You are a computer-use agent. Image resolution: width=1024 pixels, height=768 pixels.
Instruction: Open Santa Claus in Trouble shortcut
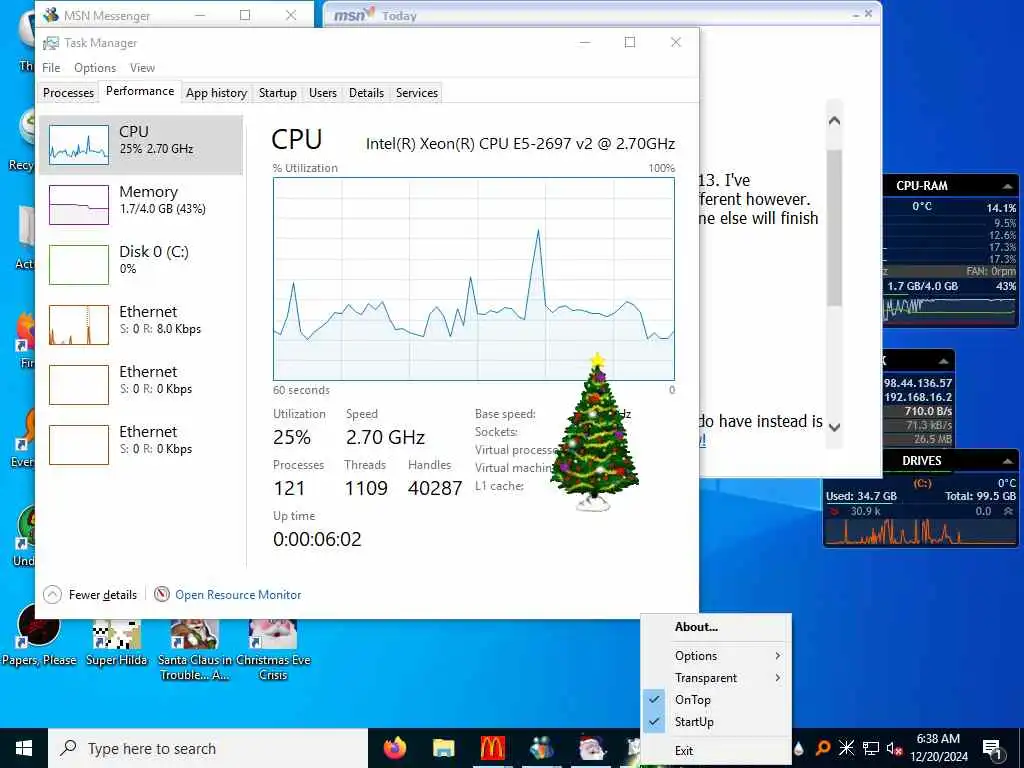click(x=195, y=650)
